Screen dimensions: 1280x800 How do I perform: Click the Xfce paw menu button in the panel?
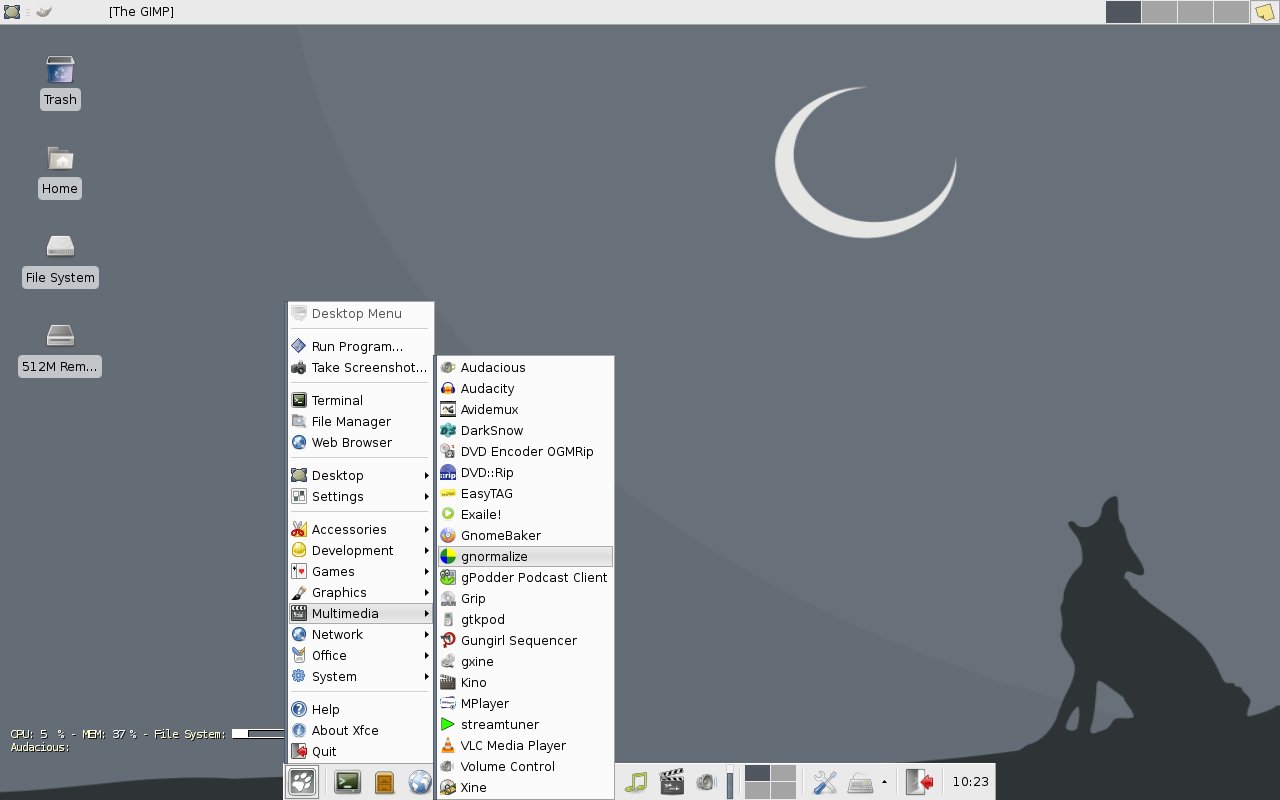coord(302,782)
